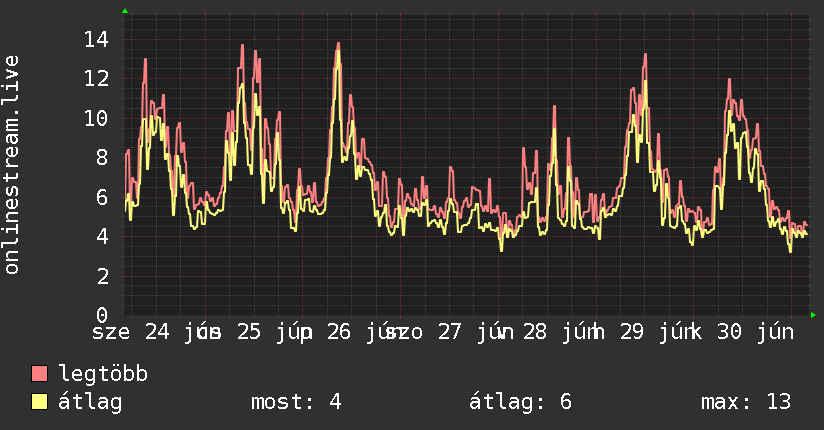Click the green arrow atop the y-axis
824x430 pixels.
[x=125, y=11]
